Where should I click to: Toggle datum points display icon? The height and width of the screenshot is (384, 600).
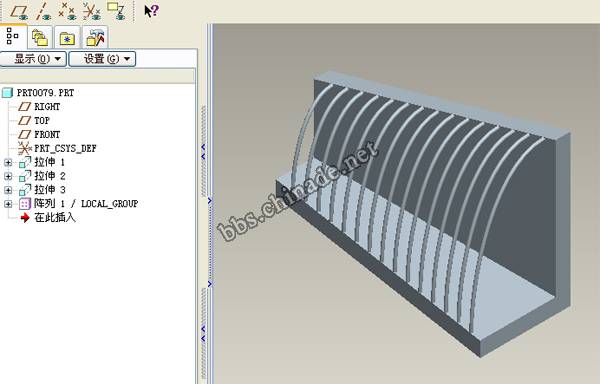pyautogui.click(x=67, y=11)
